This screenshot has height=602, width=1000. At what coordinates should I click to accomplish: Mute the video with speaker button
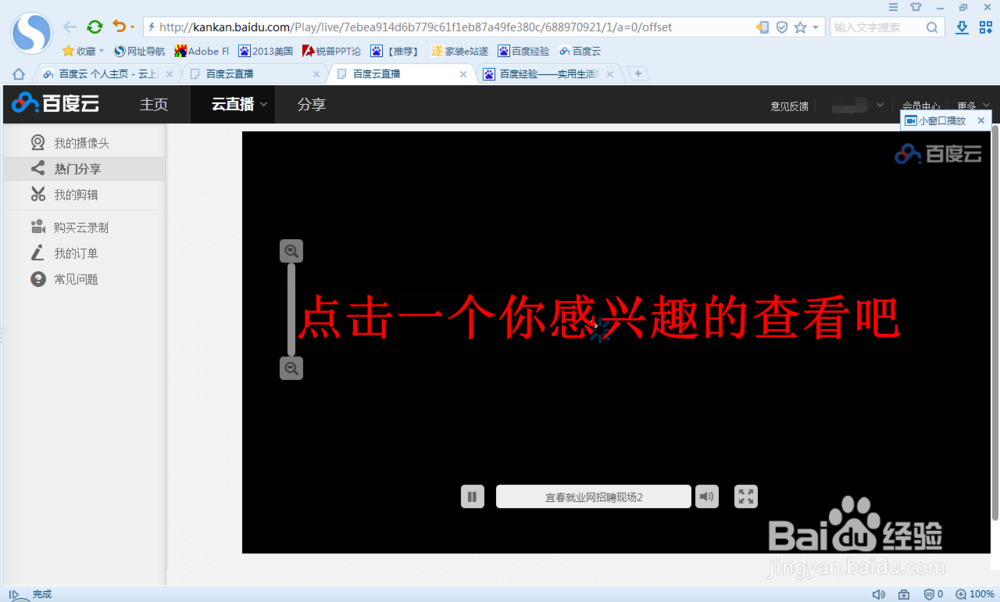(707, 496)
